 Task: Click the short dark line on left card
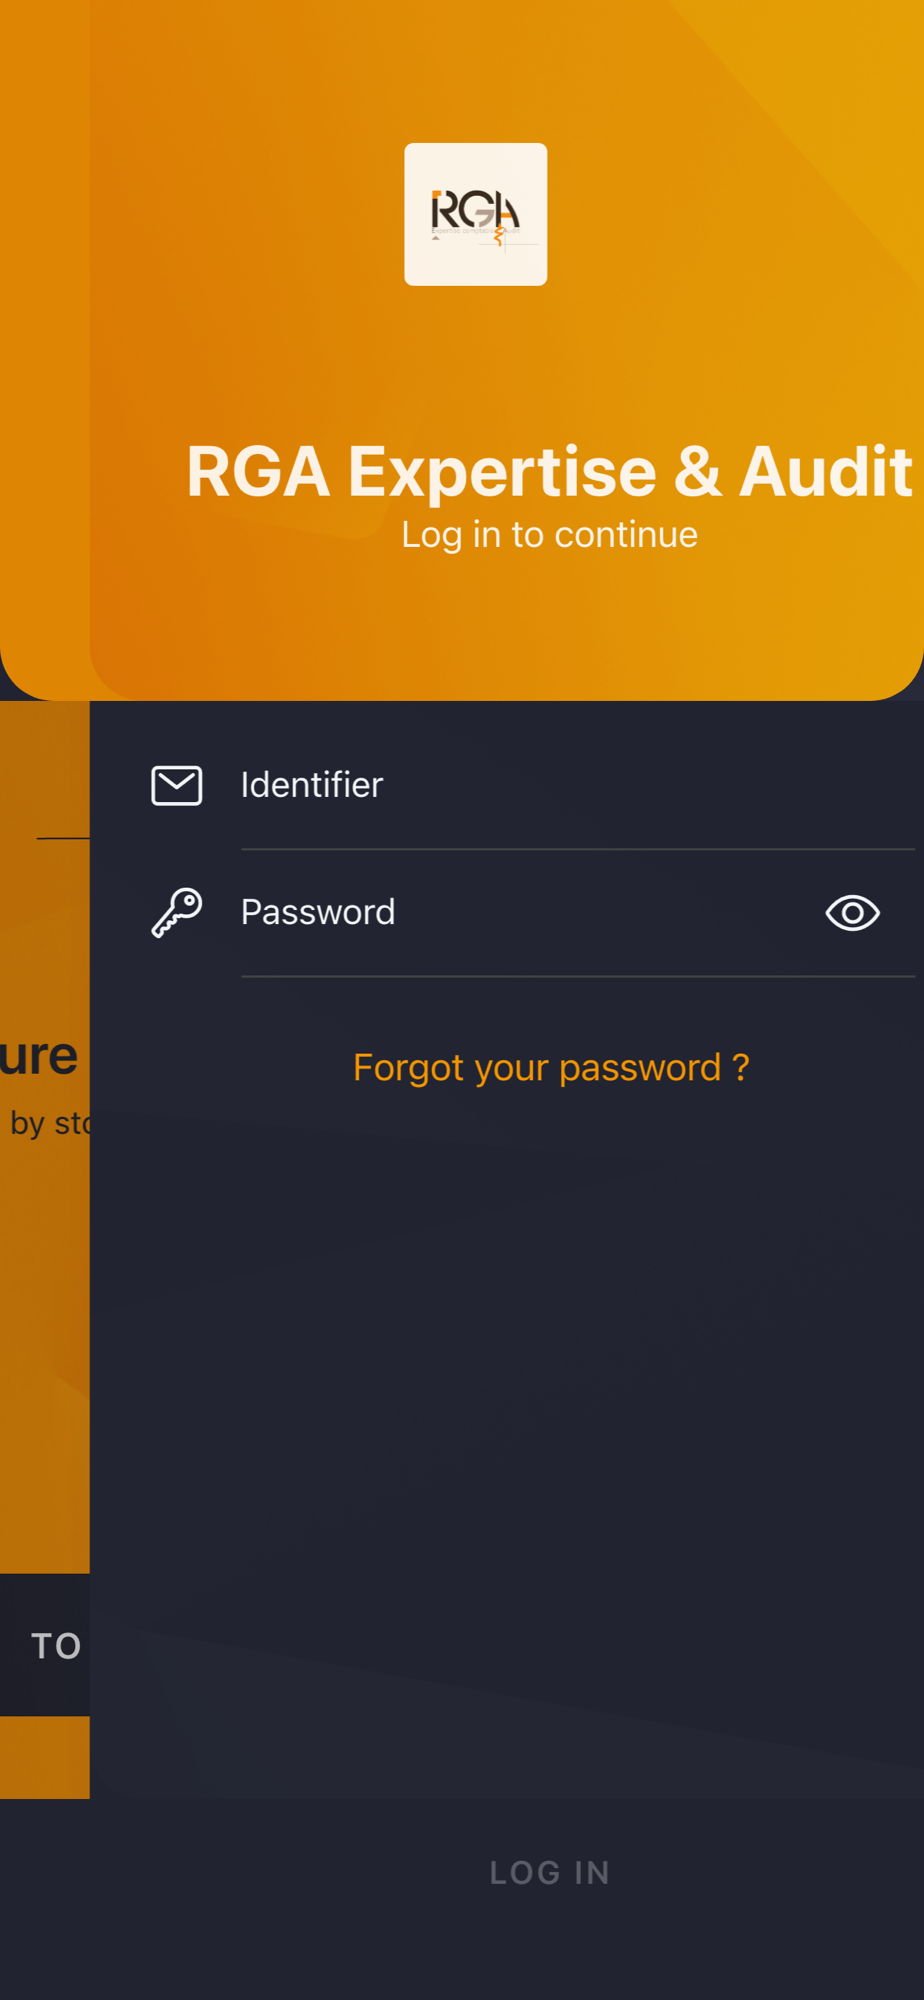click(63, 838)
